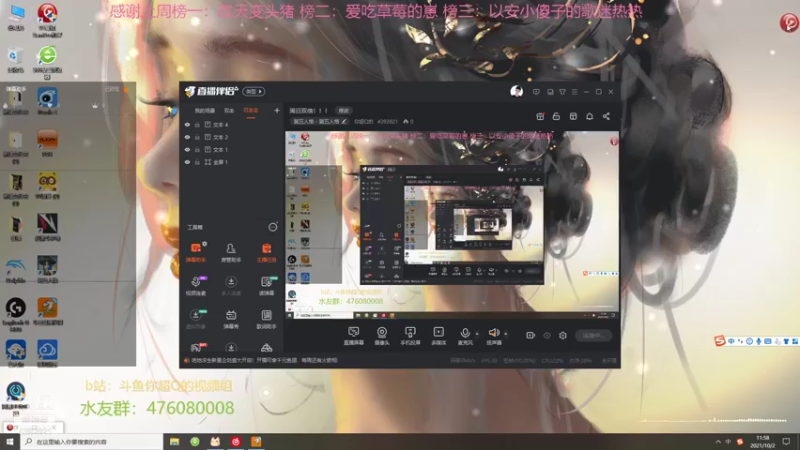Click the taskbar clock showing 11:58
The width and height of the screenshot is (800, 450).
762,441
